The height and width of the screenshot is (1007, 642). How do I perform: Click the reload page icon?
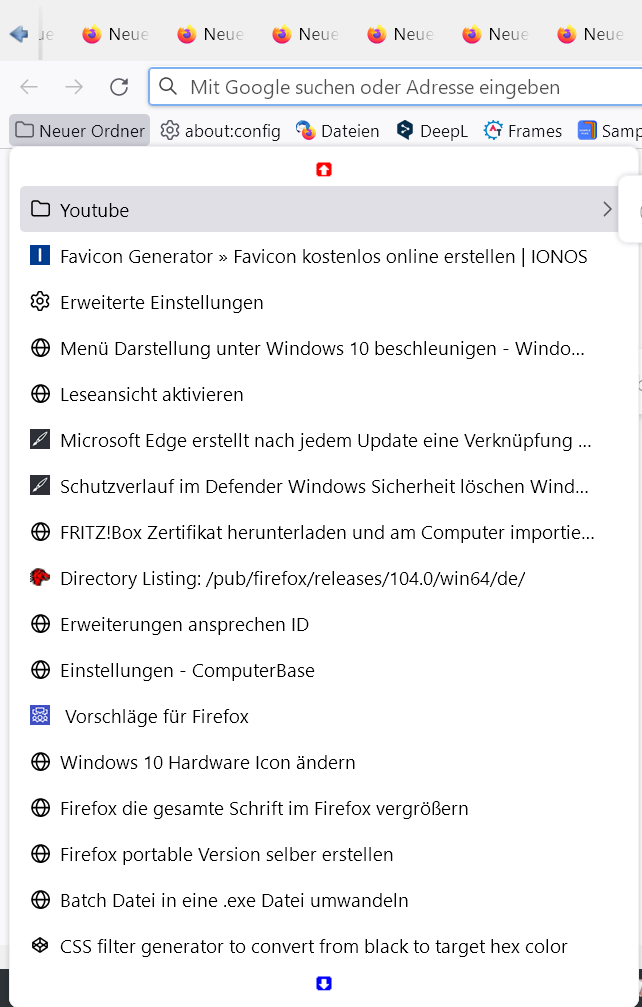pyautogui.click(x=119, y=87)
